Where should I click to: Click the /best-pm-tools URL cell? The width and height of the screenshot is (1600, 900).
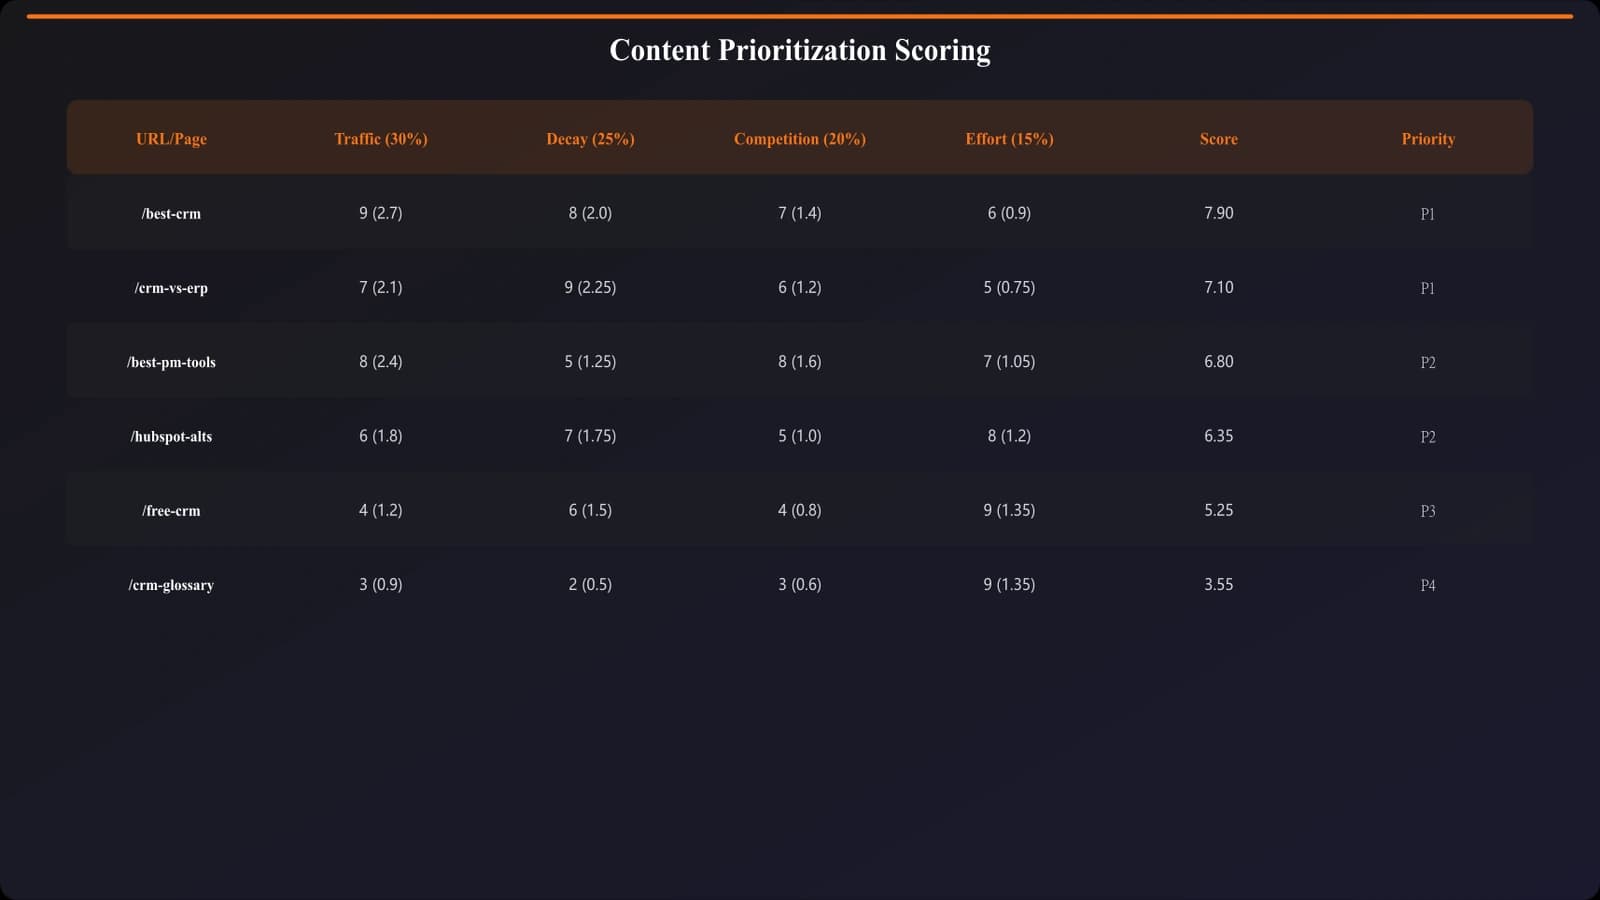tap(171, 362)
